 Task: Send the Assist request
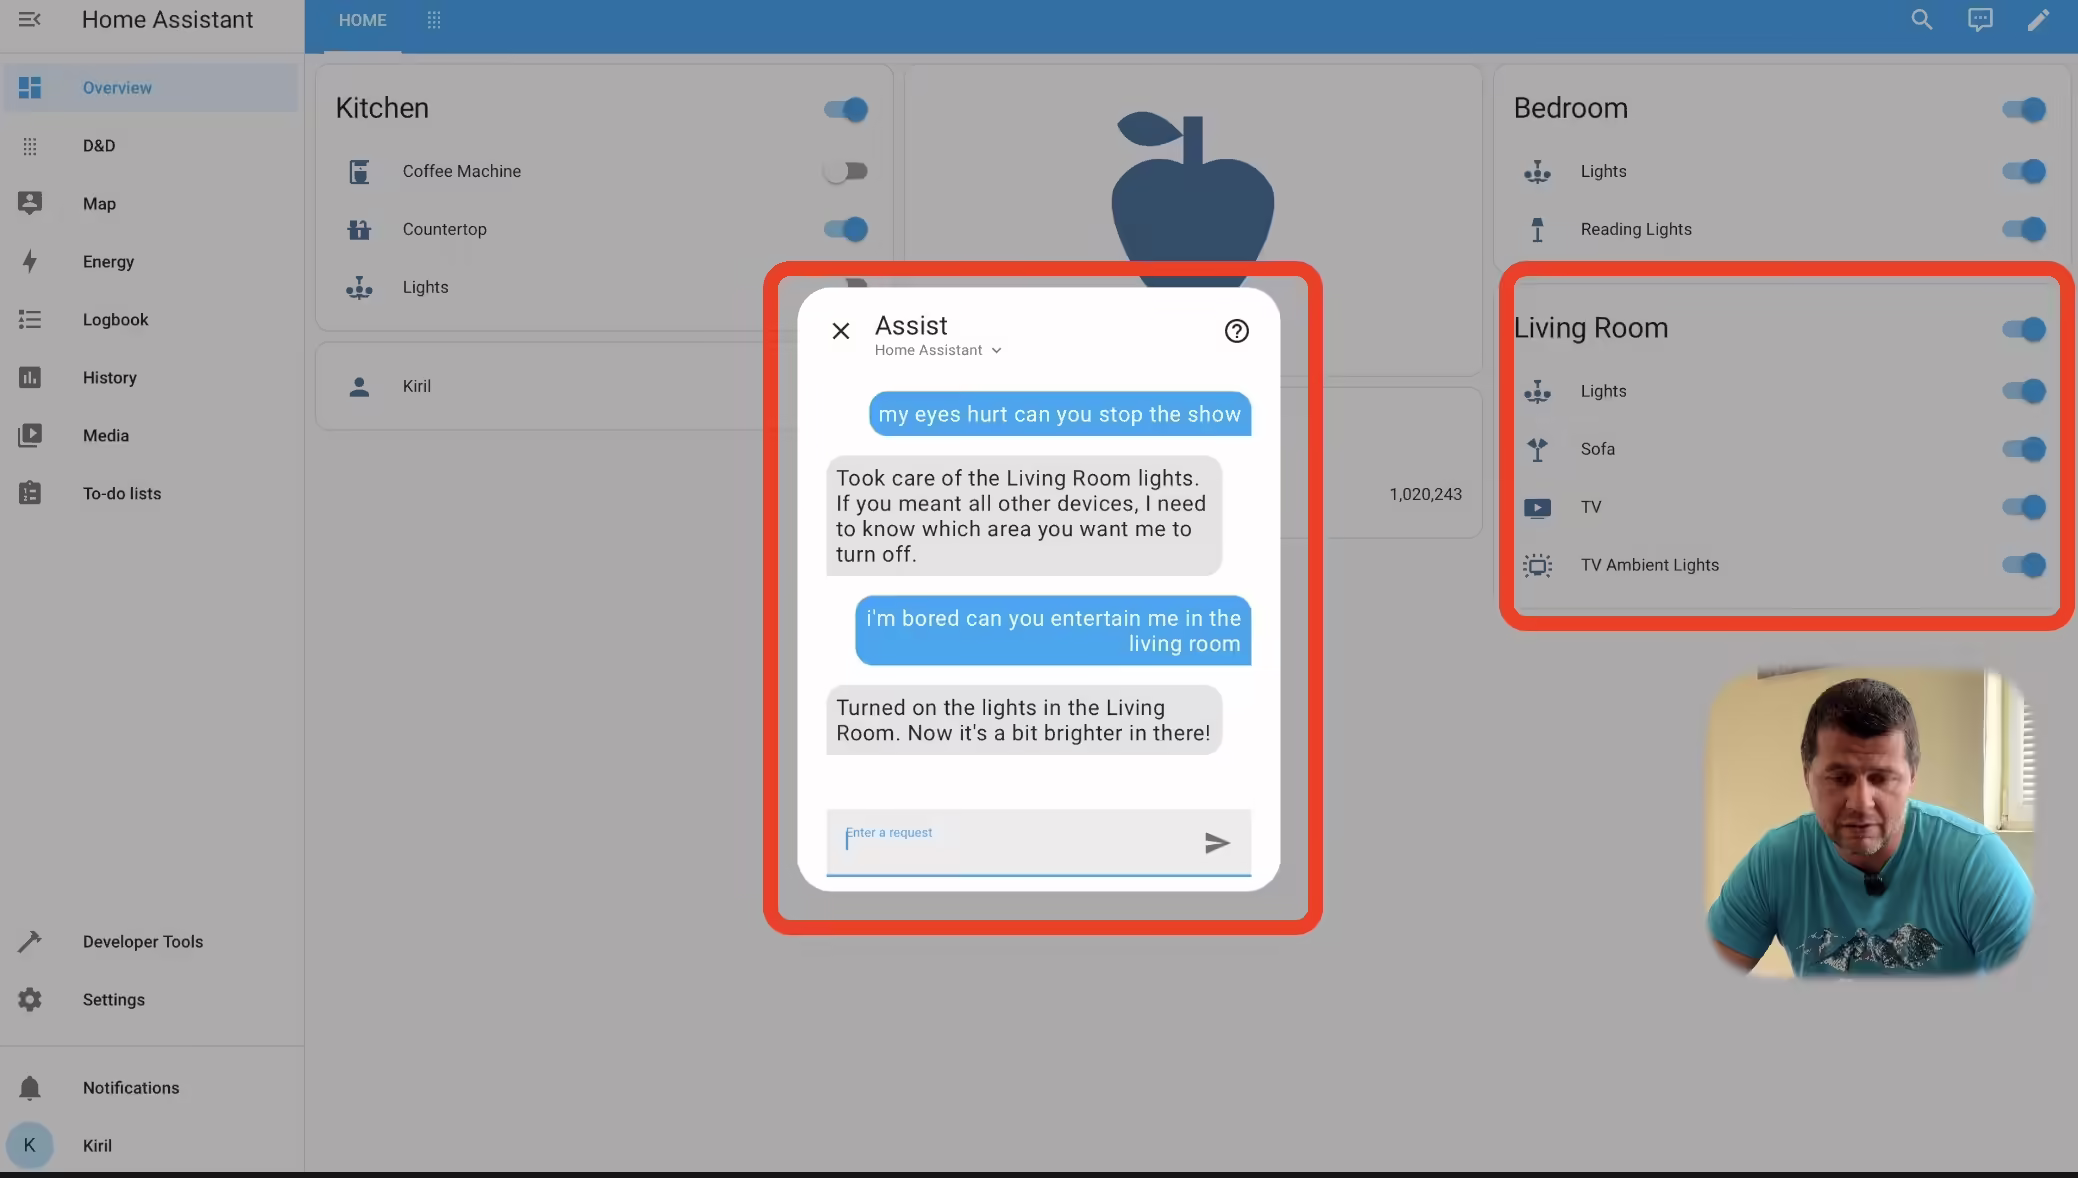coord(1217,843)
